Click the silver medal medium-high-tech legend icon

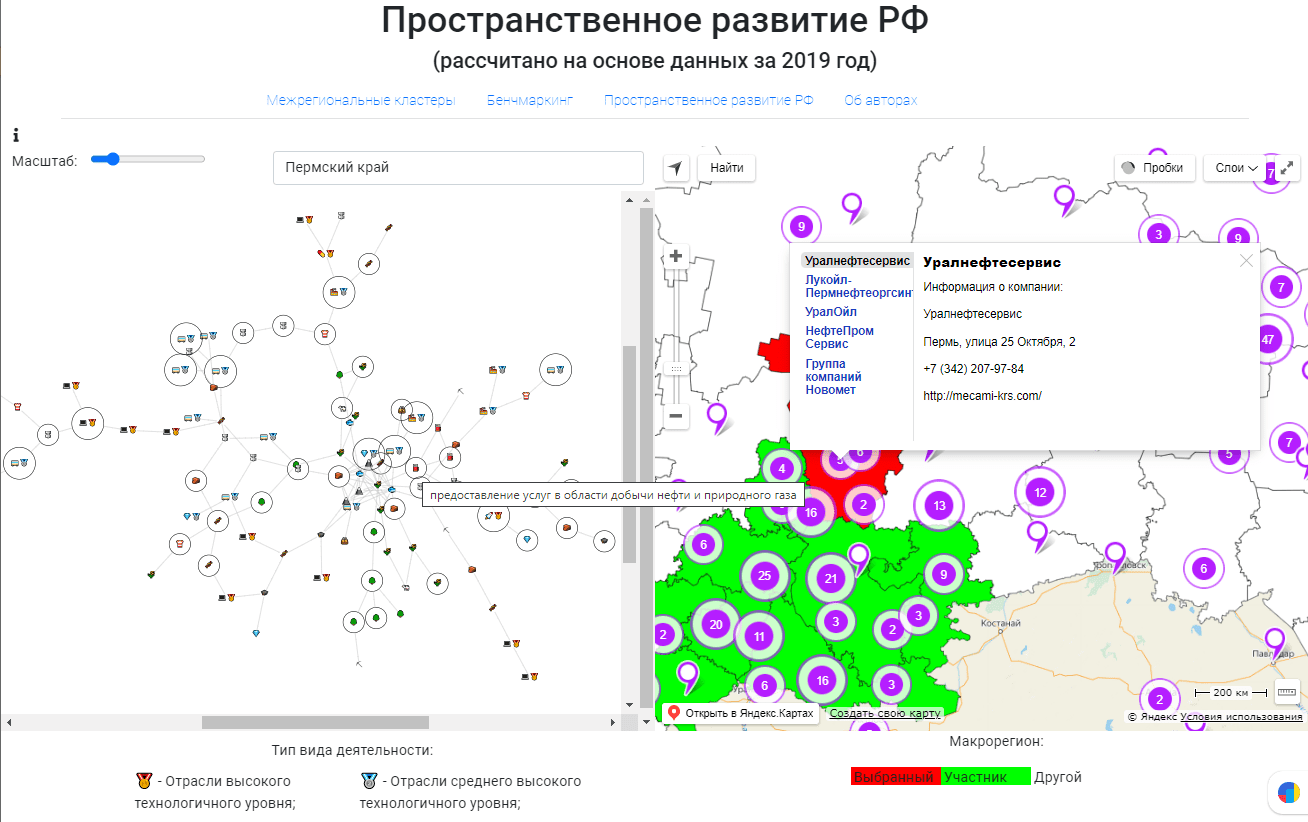point(369,781)
